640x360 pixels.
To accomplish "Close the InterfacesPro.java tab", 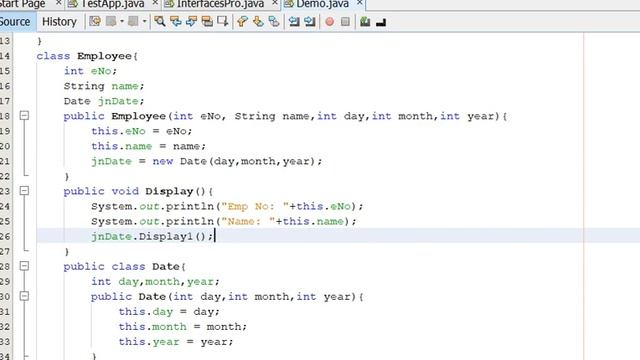I will click(x=274, y=3).
